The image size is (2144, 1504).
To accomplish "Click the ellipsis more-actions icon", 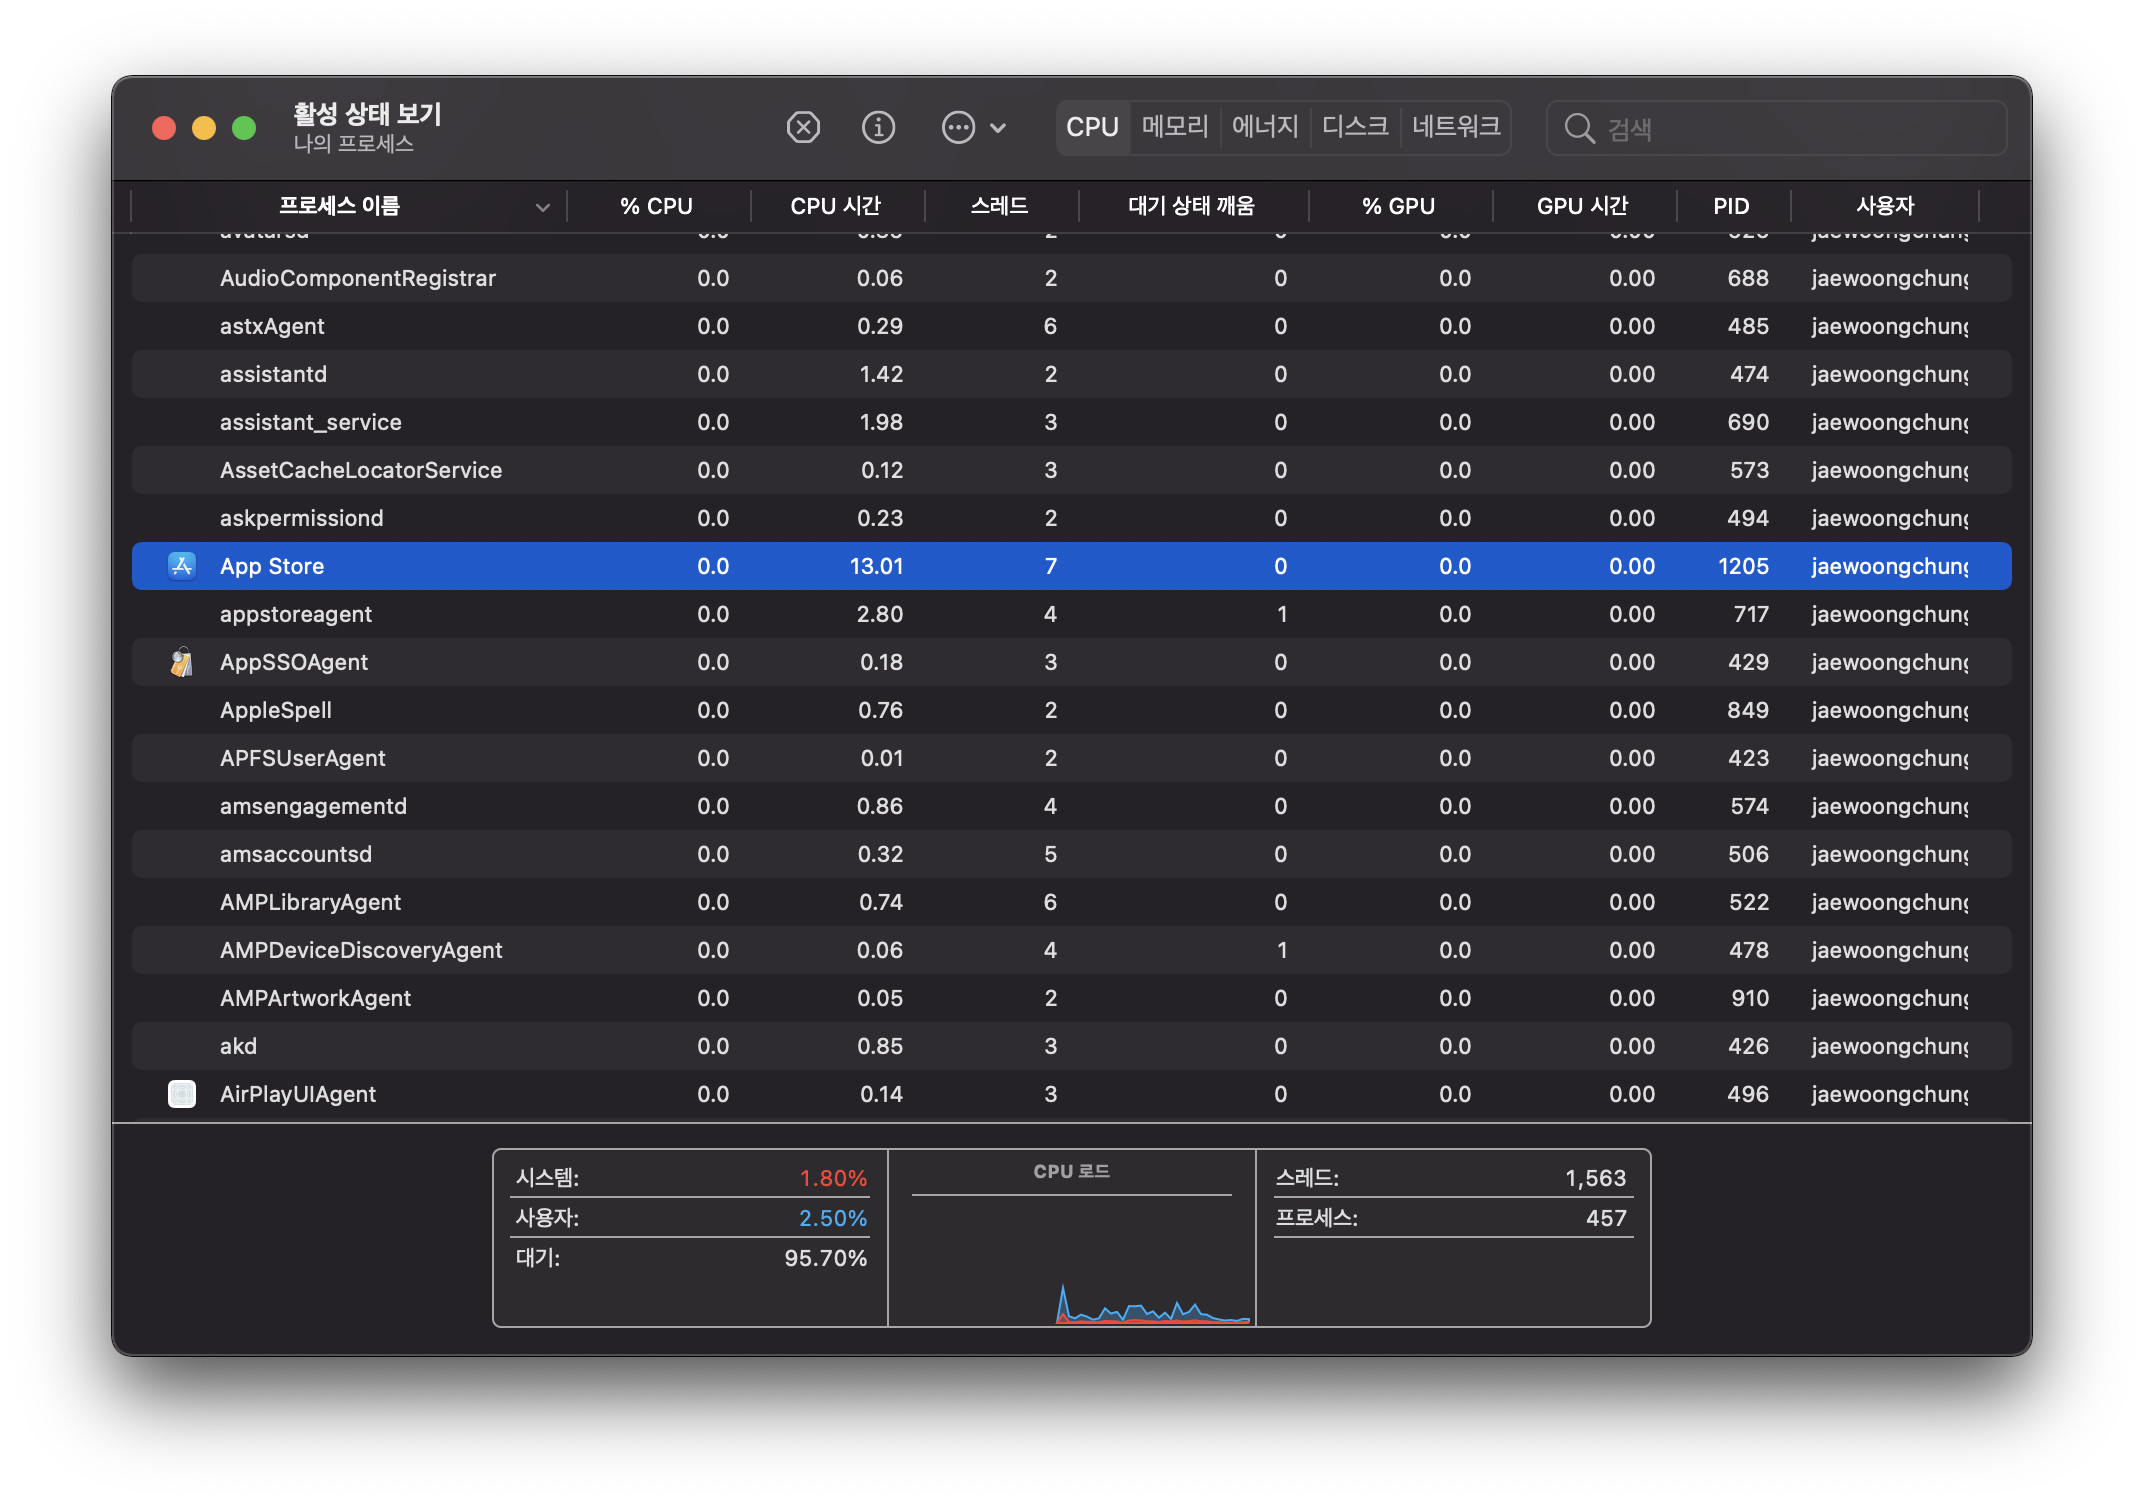I will 958,128.
